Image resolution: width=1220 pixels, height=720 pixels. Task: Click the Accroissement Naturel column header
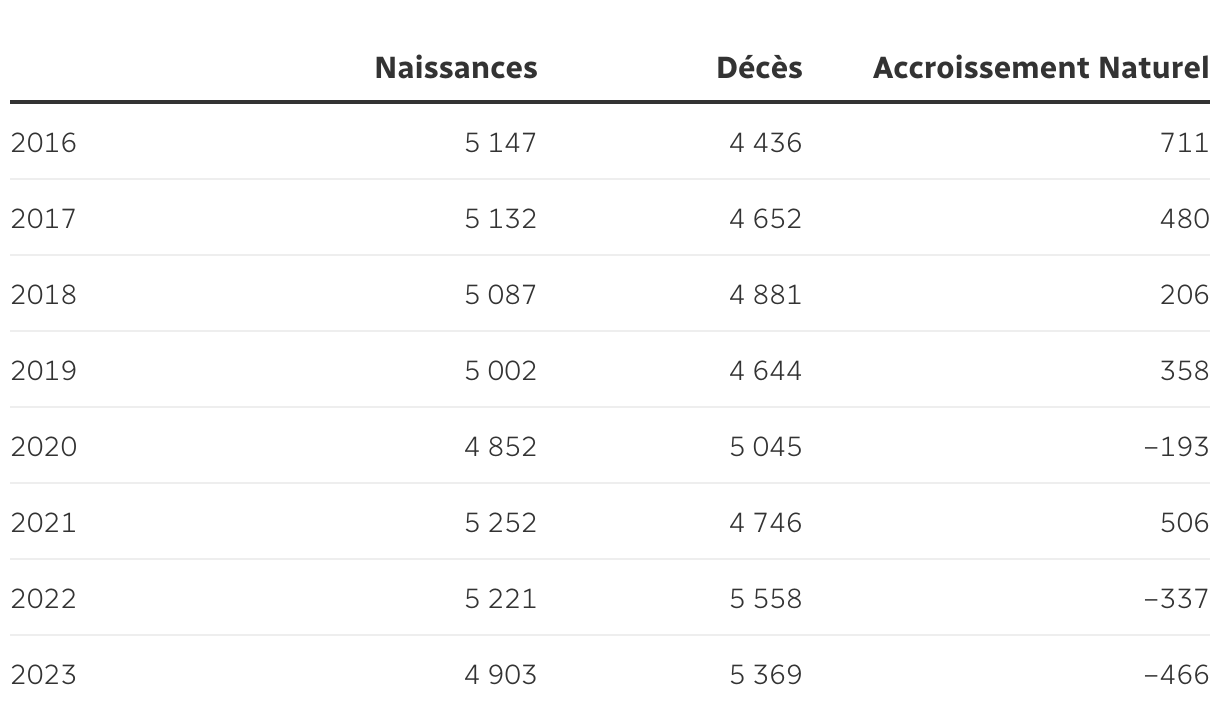[1040, 68]
